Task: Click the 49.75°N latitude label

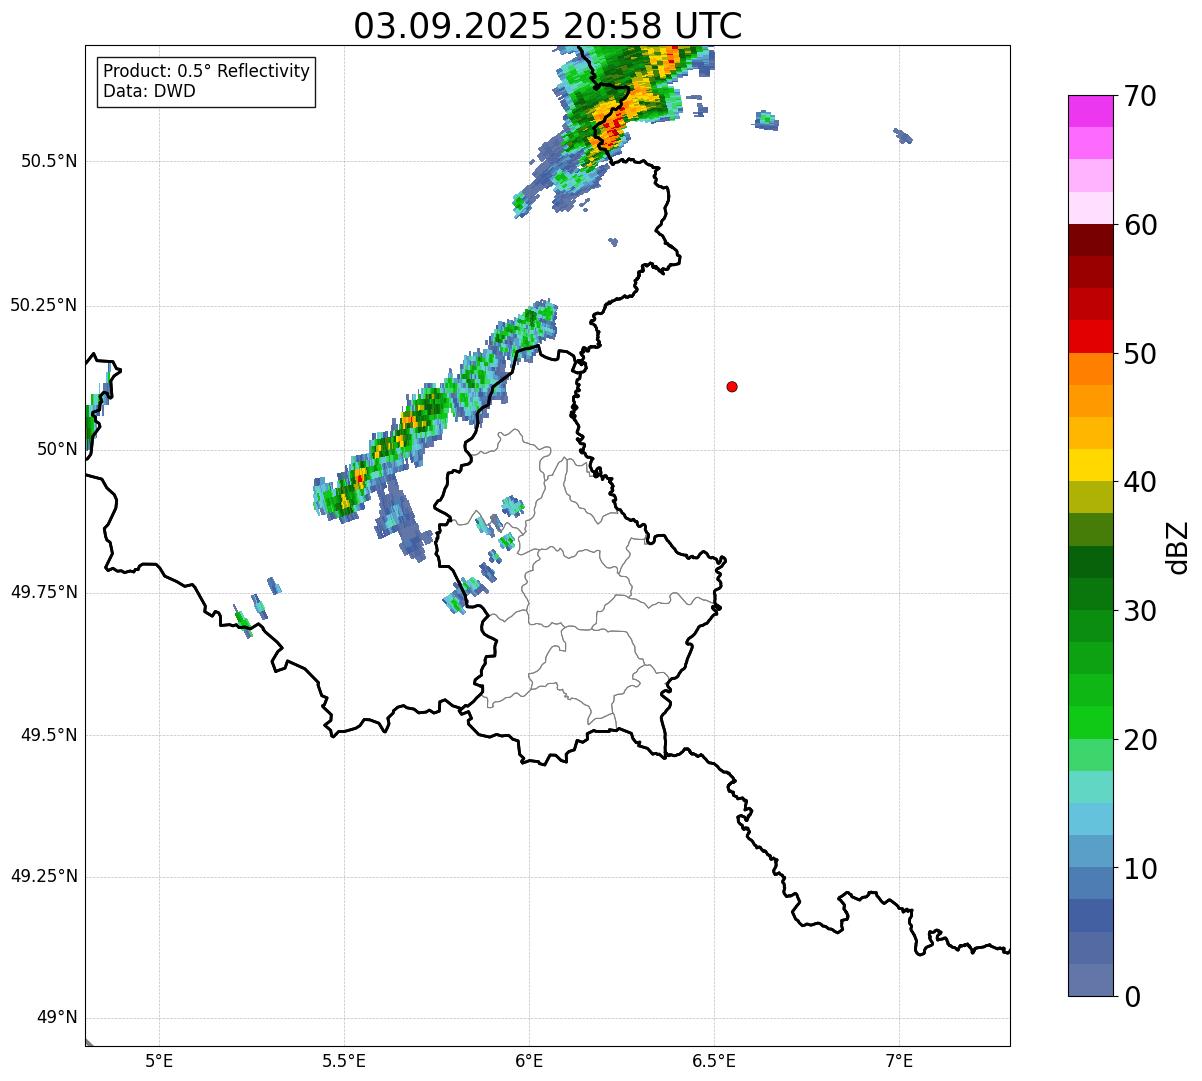Action: [x=44, y=592]
